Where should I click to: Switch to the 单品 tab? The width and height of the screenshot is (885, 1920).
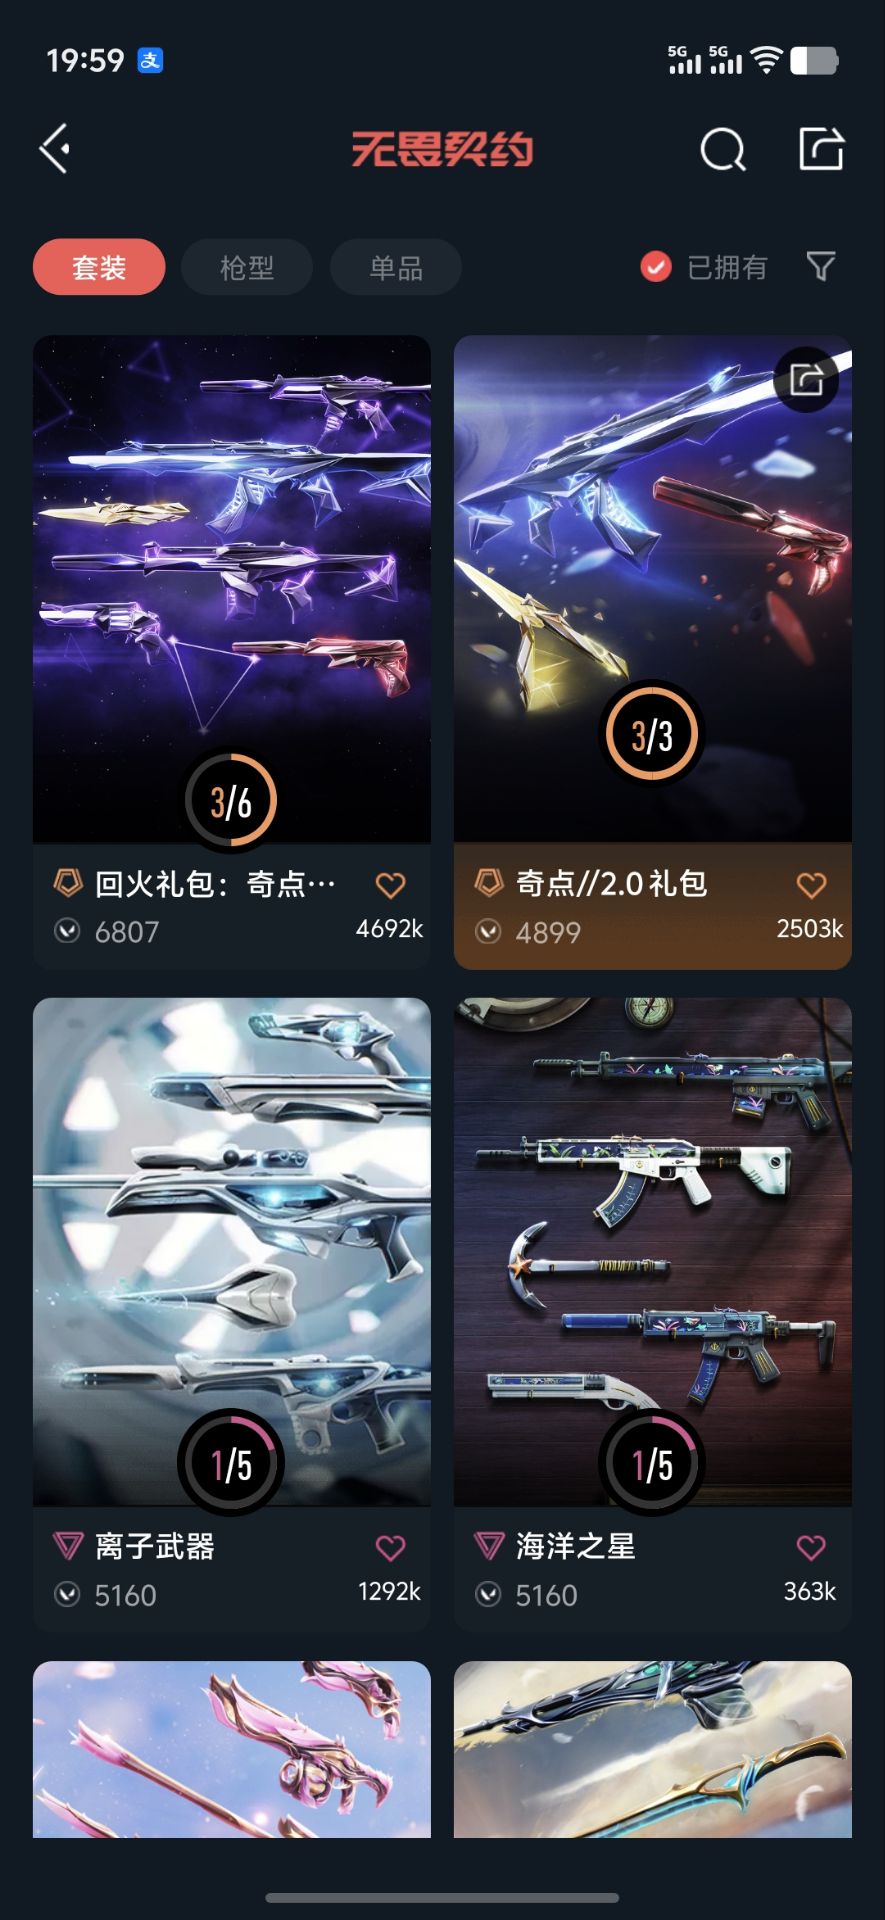point(396,267)
